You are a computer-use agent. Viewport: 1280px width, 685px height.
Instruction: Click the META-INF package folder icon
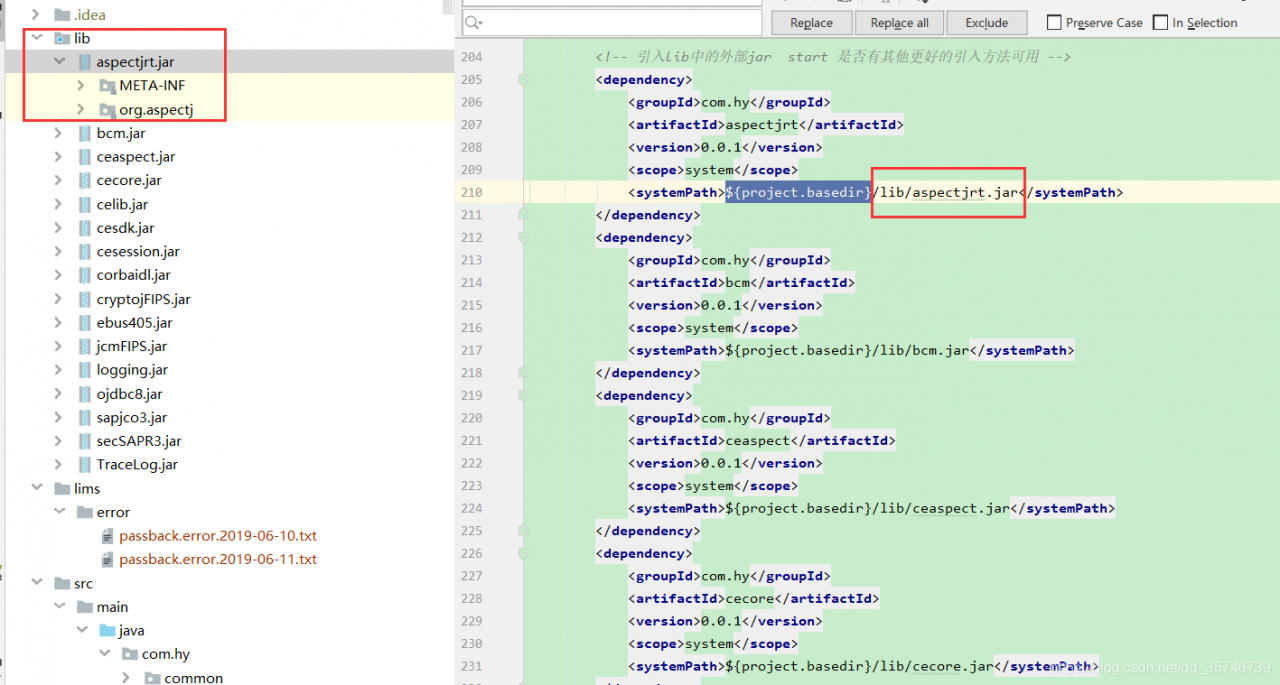[107, 86]
